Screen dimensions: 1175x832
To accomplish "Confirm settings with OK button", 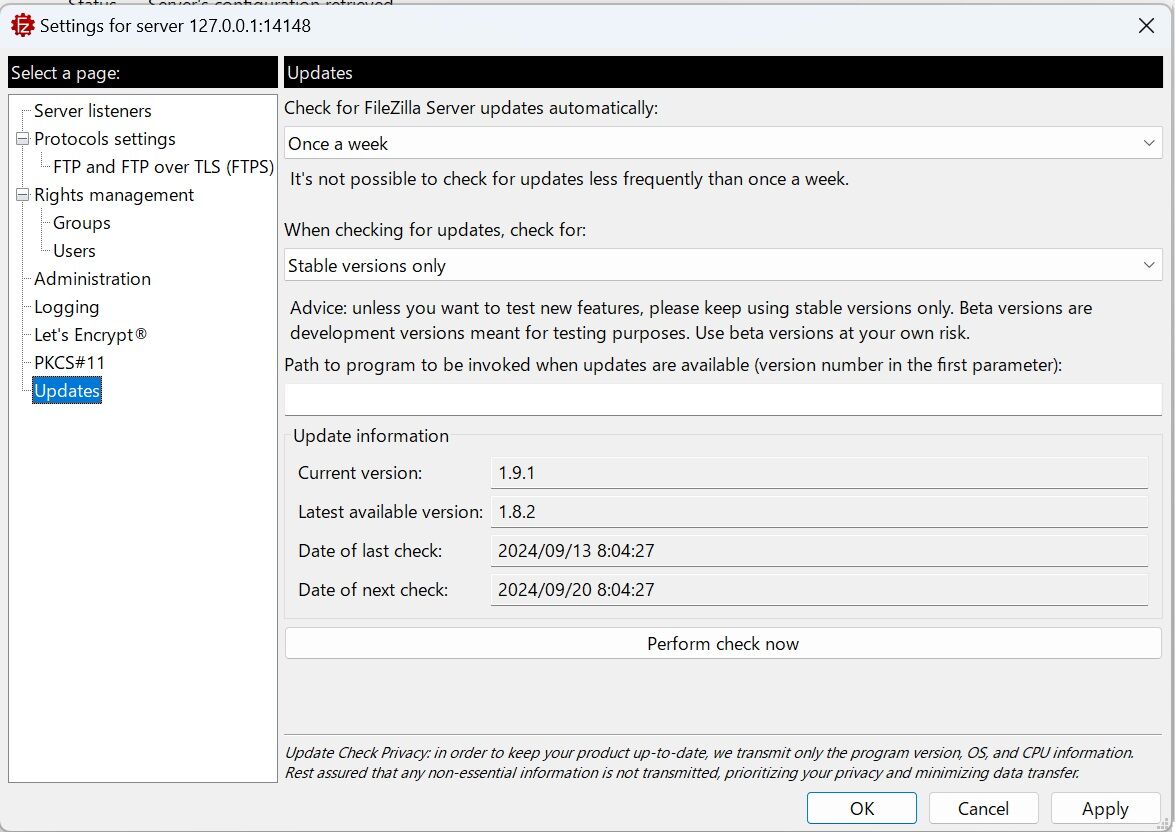I will 862,808.
